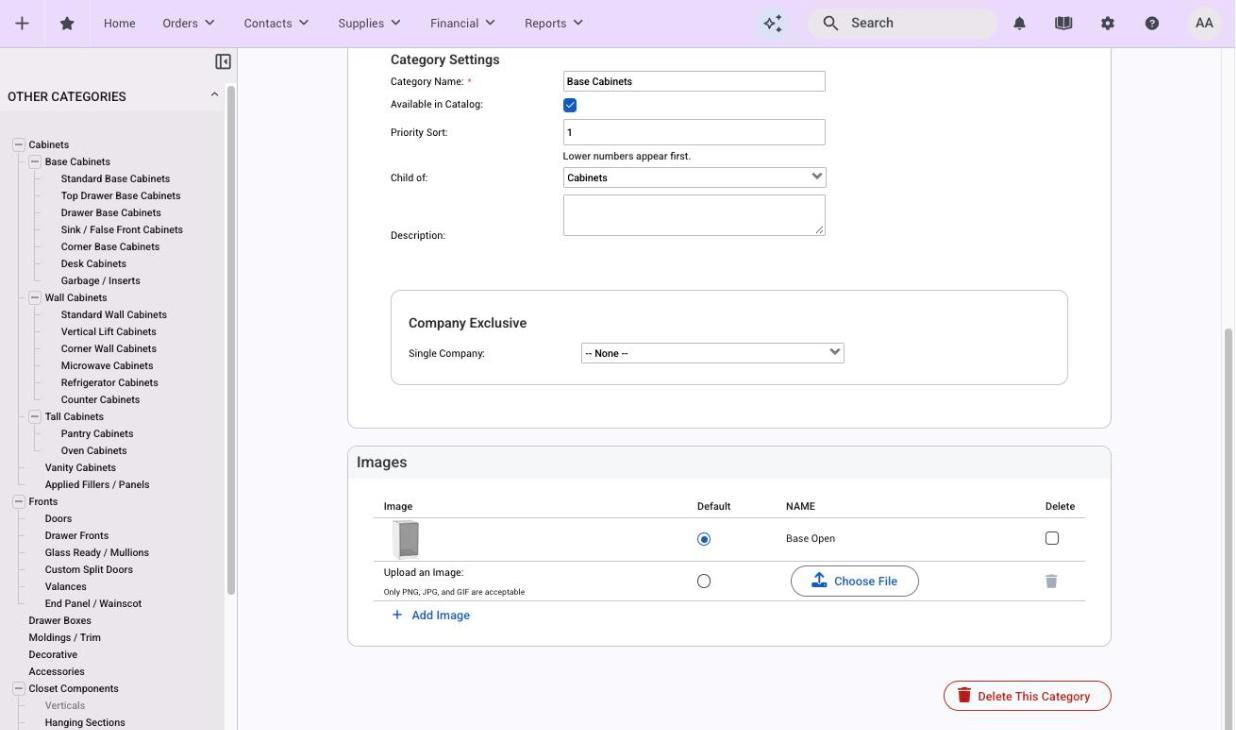Select Applied Fillers / Panels

97,485
